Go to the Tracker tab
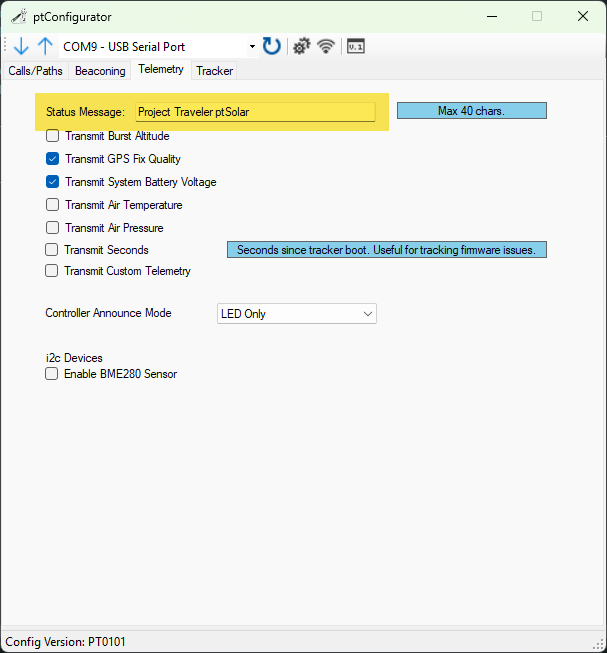 (214, 71)
